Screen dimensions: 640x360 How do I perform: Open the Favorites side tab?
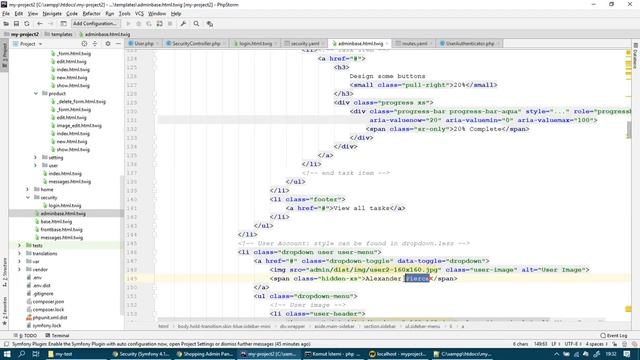point(4,311)
